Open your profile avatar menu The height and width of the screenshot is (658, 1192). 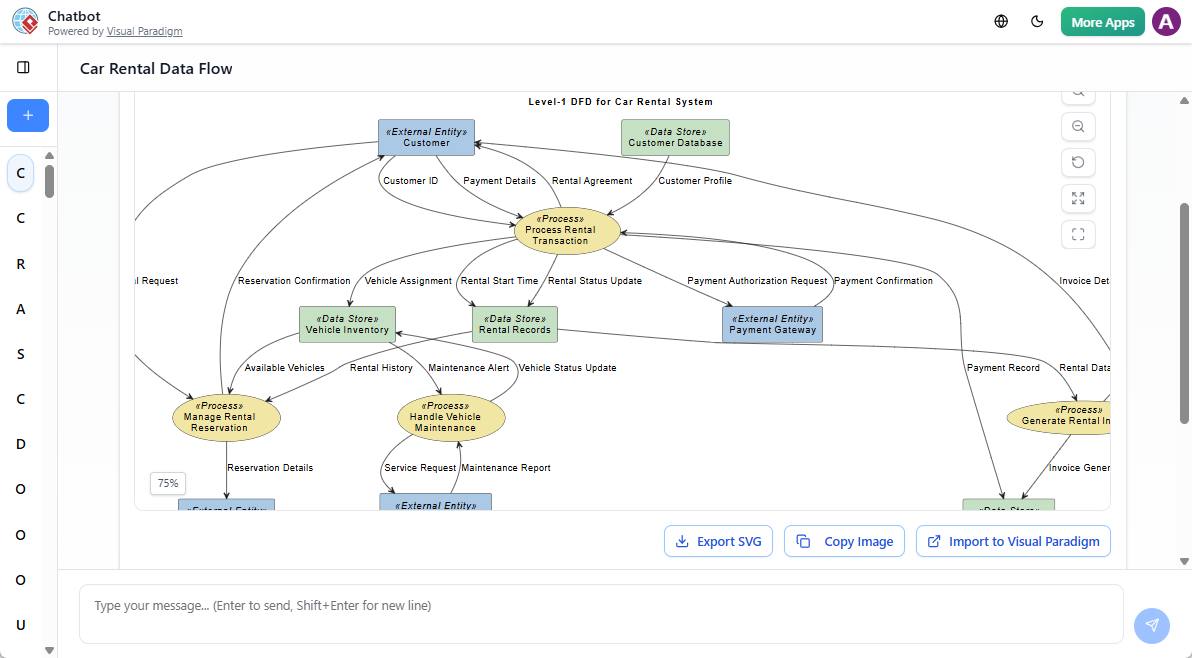click(x=1166, y=20)
